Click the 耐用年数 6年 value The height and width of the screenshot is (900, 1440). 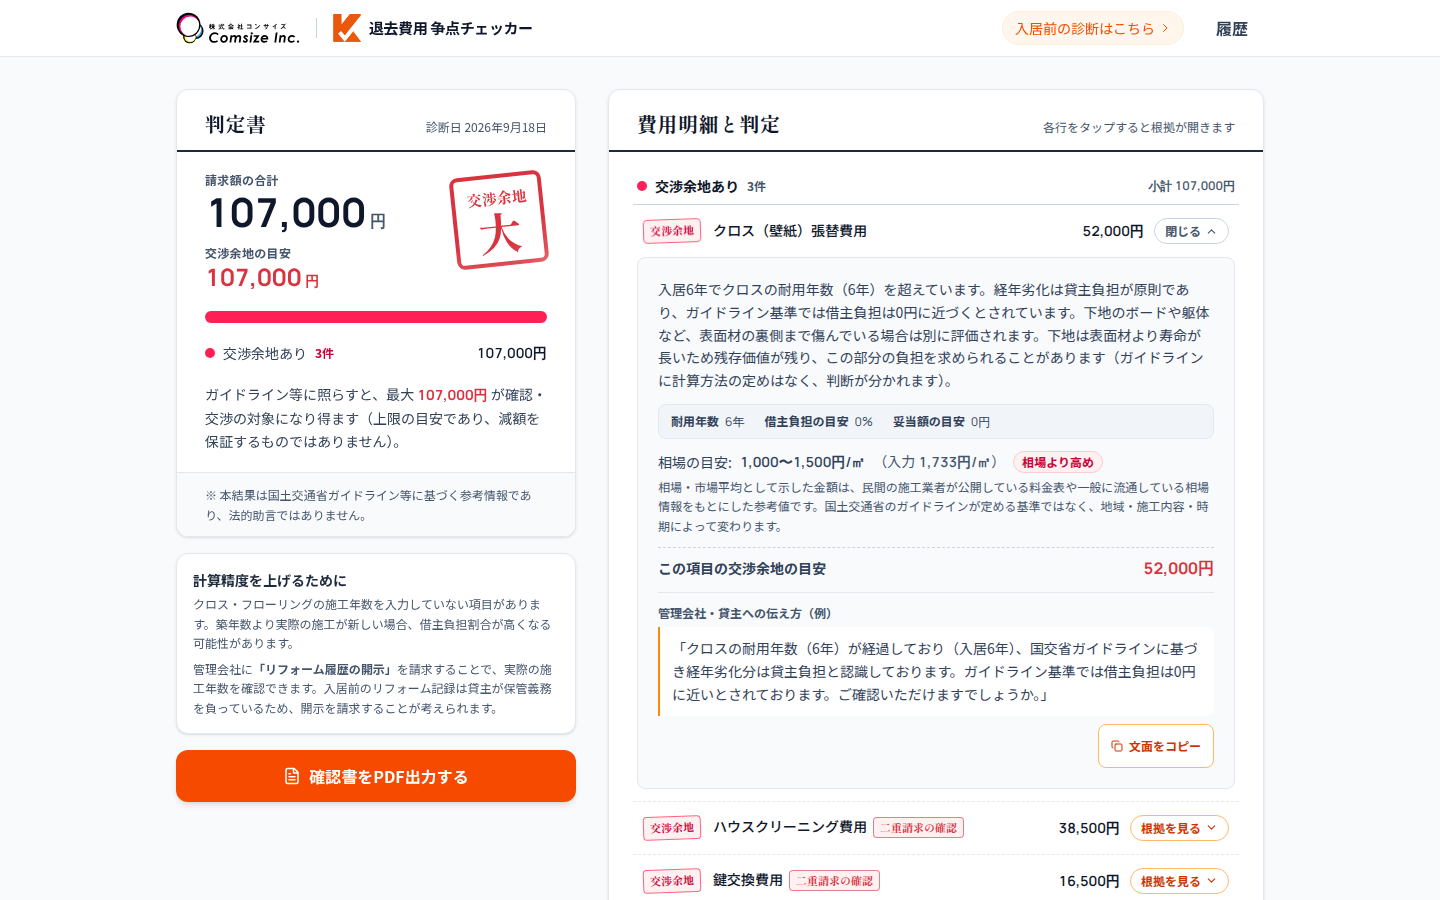[x=708, y=422]
